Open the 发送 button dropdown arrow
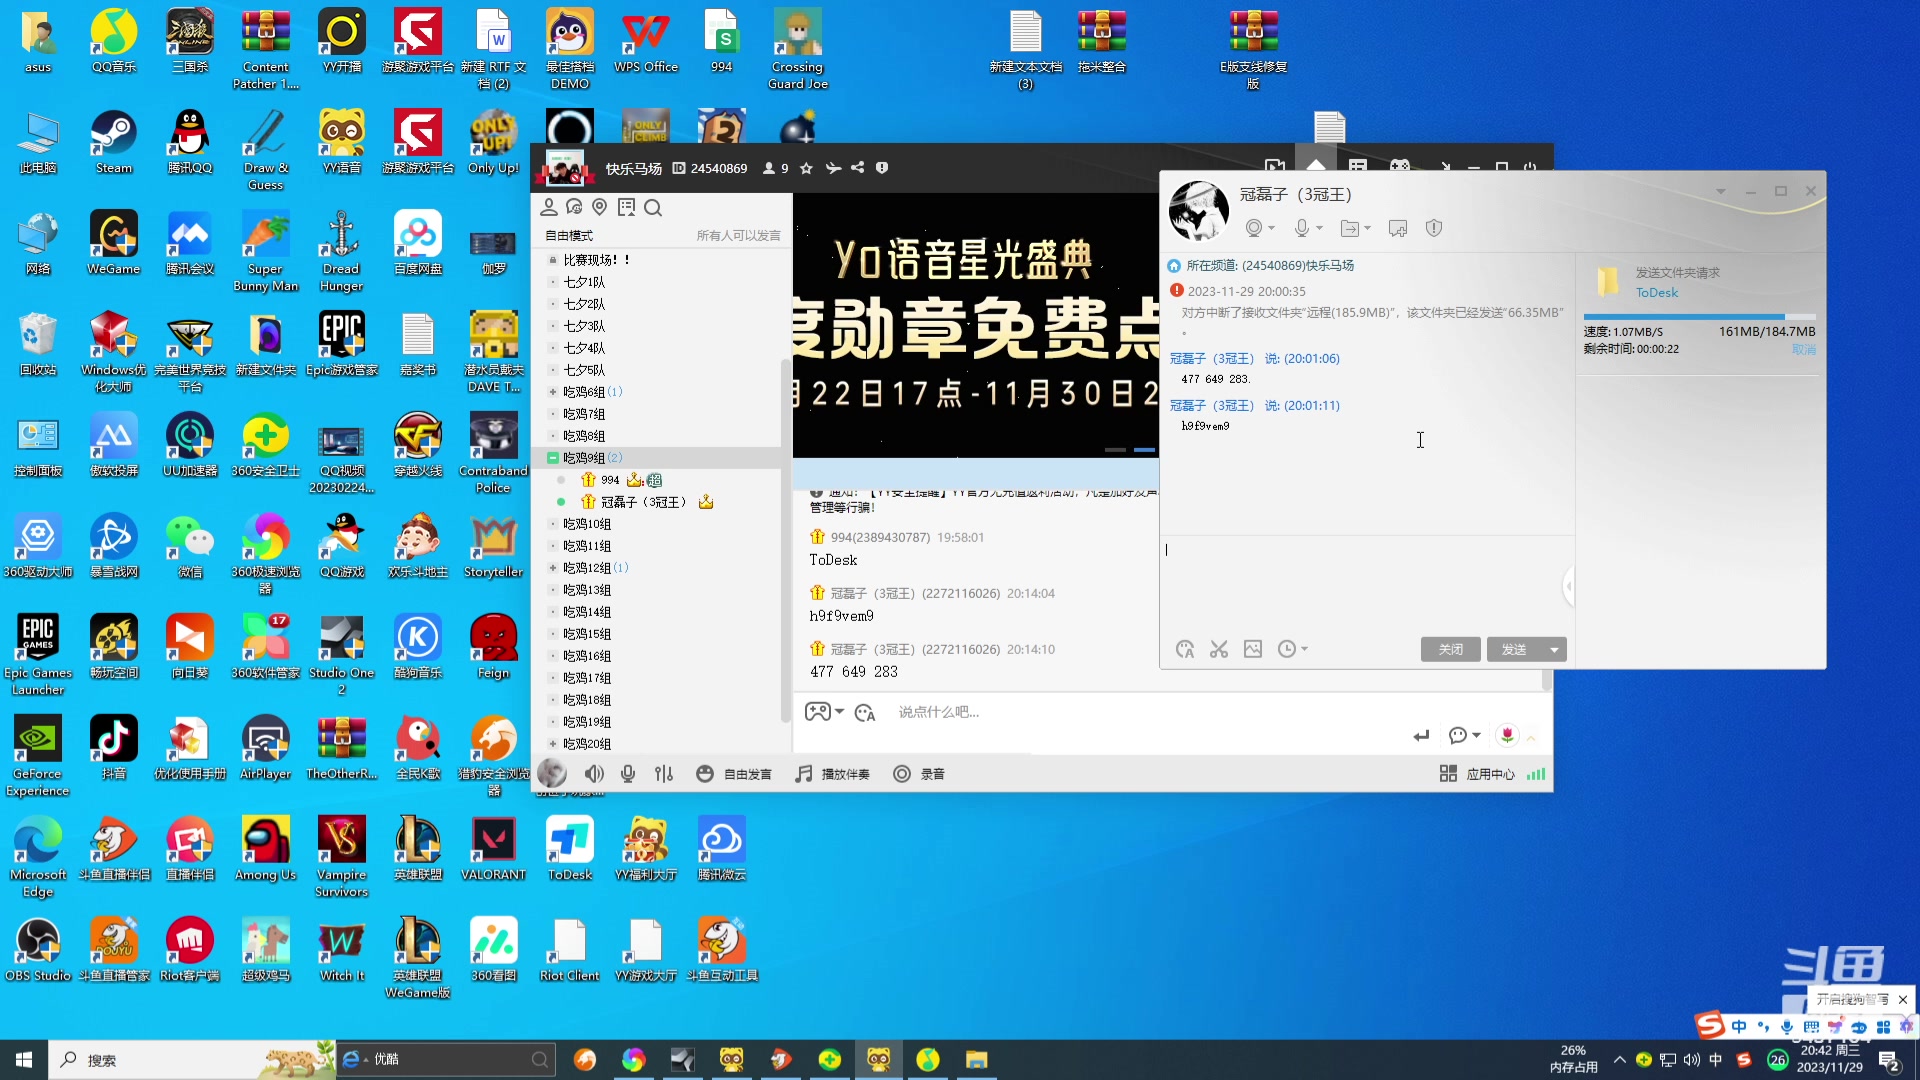This screenshot has width=1920, height=1080. (1554, 650)
